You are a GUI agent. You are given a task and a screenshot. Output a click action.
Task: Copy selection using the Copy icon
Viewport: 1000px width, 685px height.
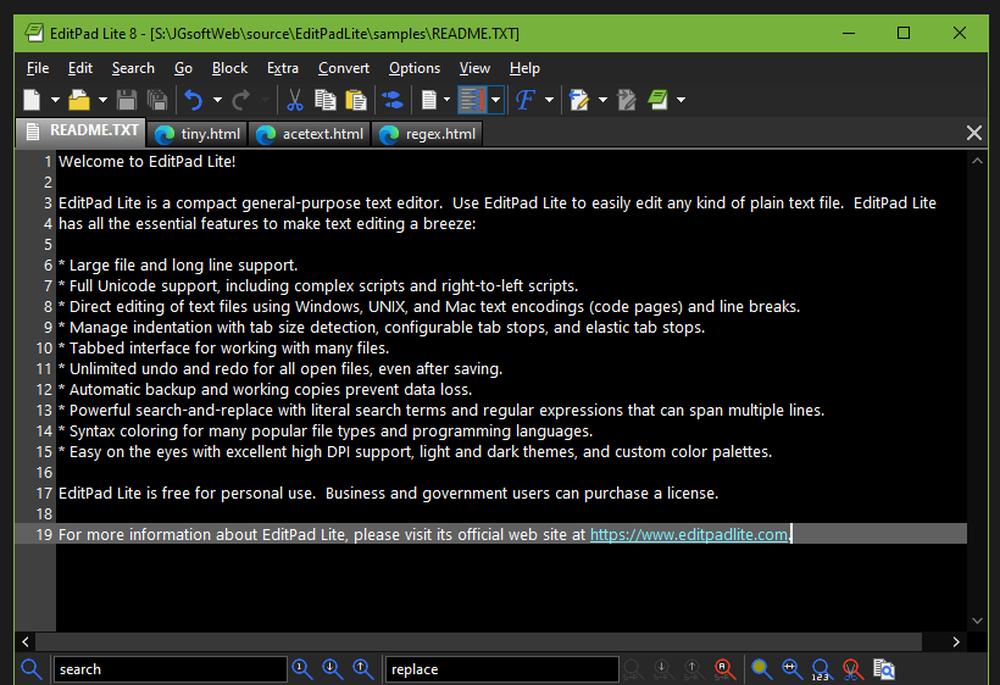325,100
